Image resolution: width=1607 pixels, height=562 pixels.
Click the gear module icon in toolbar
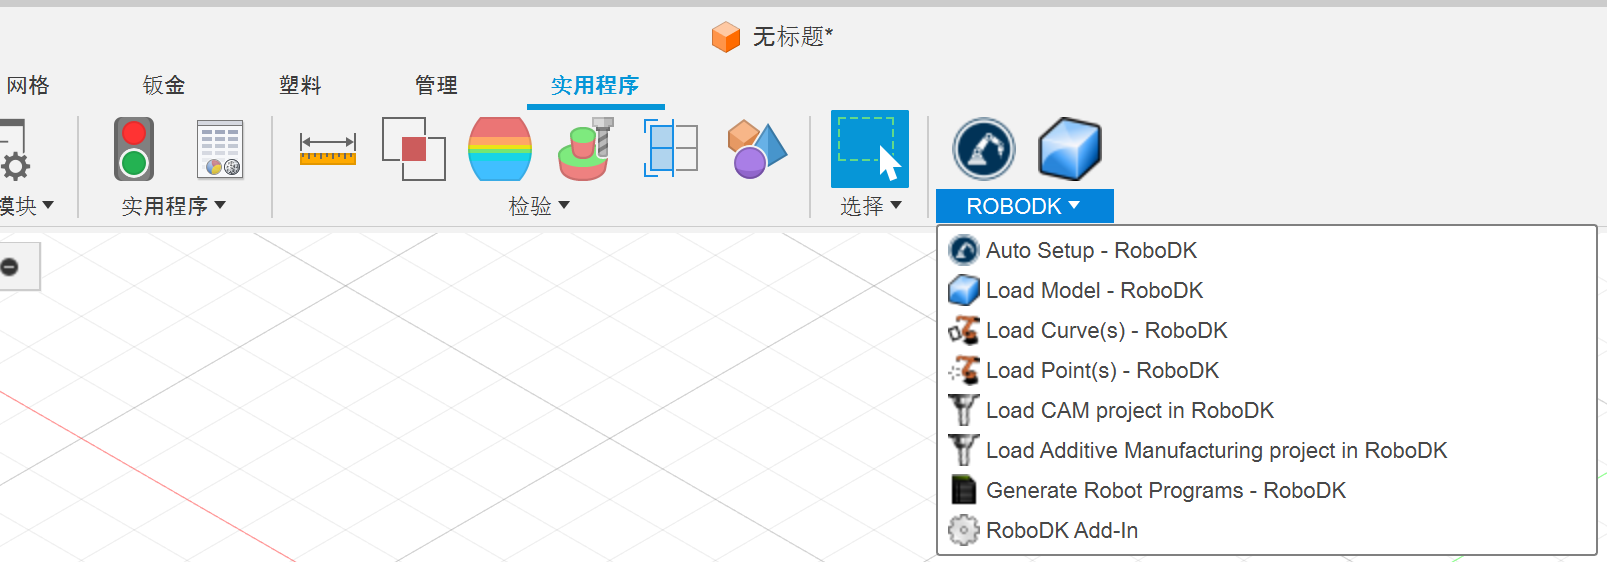(14, 150)
